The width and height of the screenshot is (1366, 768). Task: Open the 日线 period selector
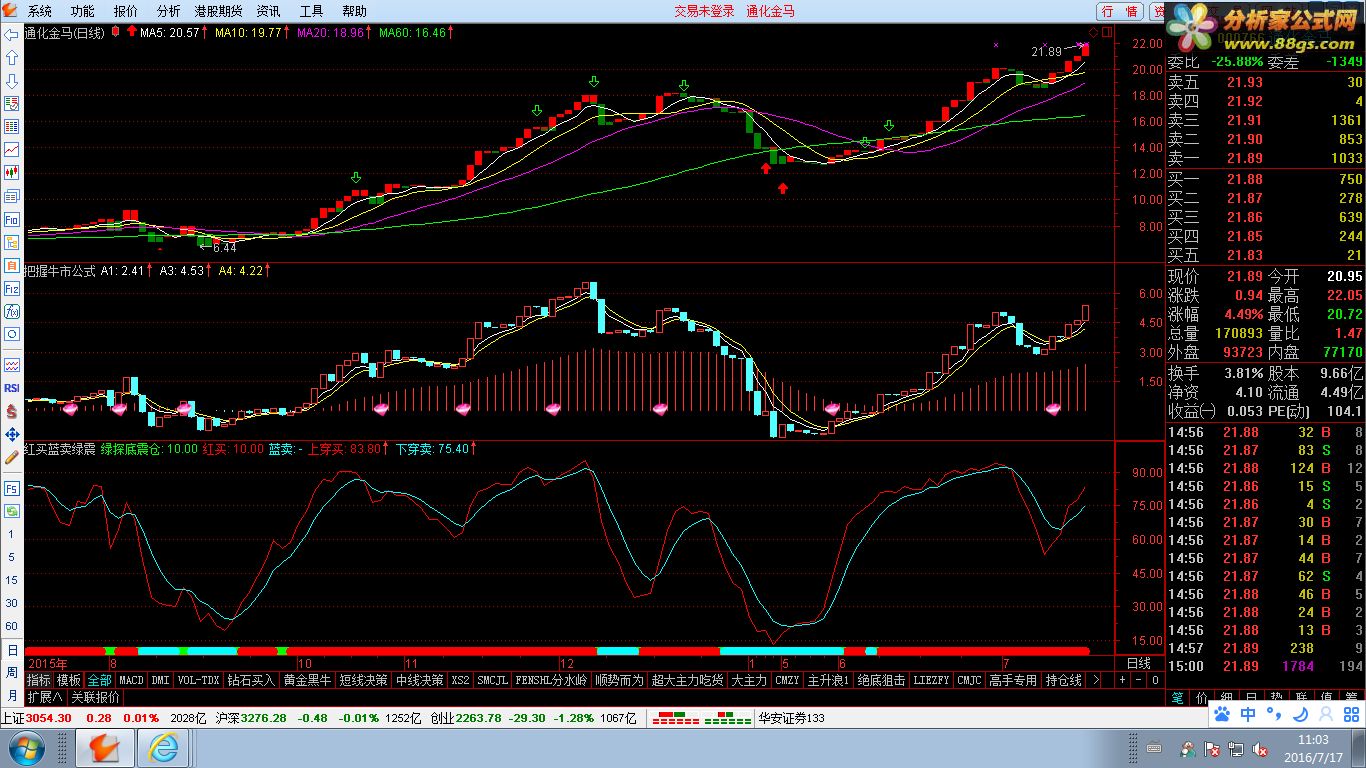1138,663
